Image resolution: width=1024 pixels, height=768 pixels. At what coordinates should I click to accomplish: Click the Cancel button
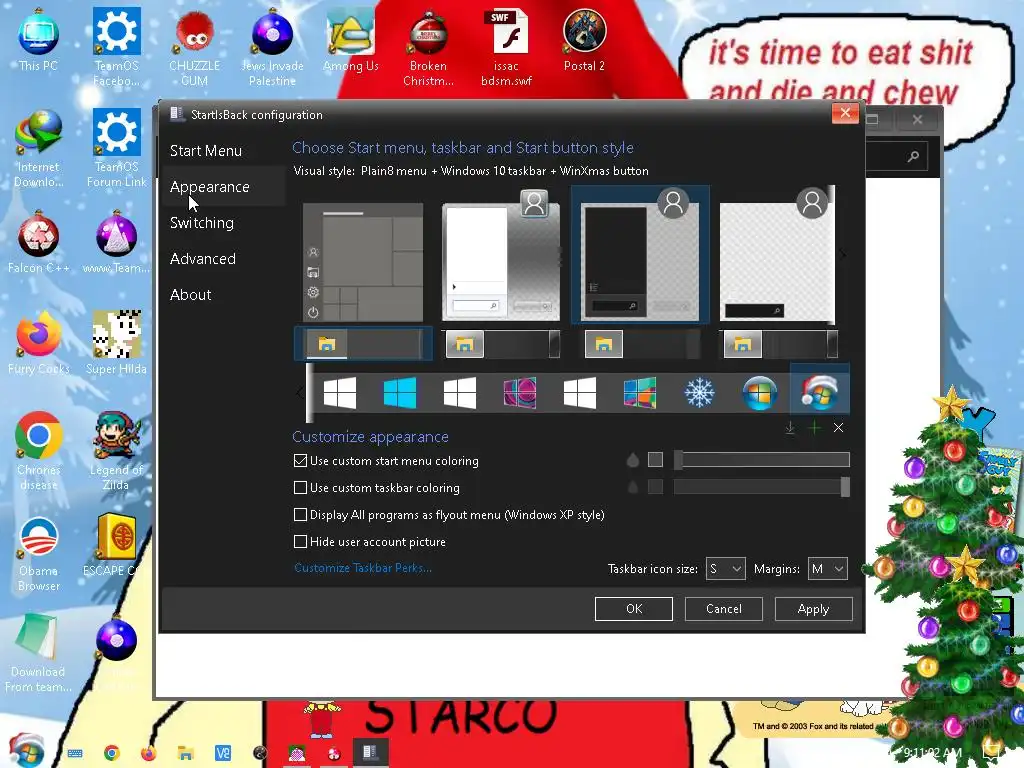pyautogui.click(x=724, y=609)
